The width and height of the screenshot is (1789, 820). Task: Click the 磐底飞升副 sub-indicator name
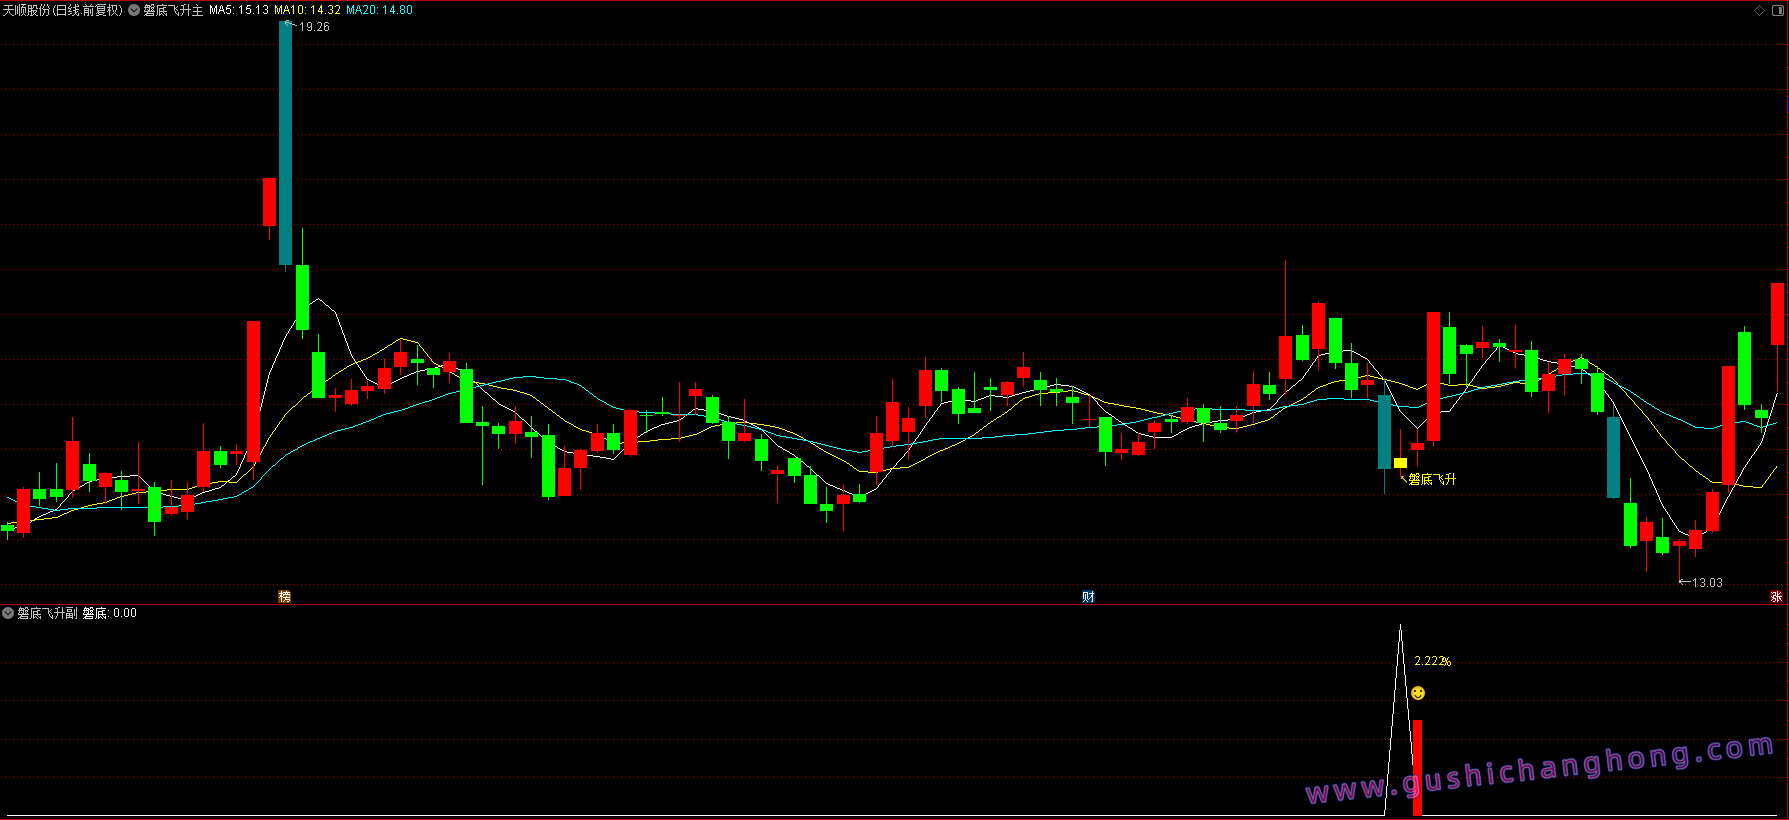(x=47, y=613)
